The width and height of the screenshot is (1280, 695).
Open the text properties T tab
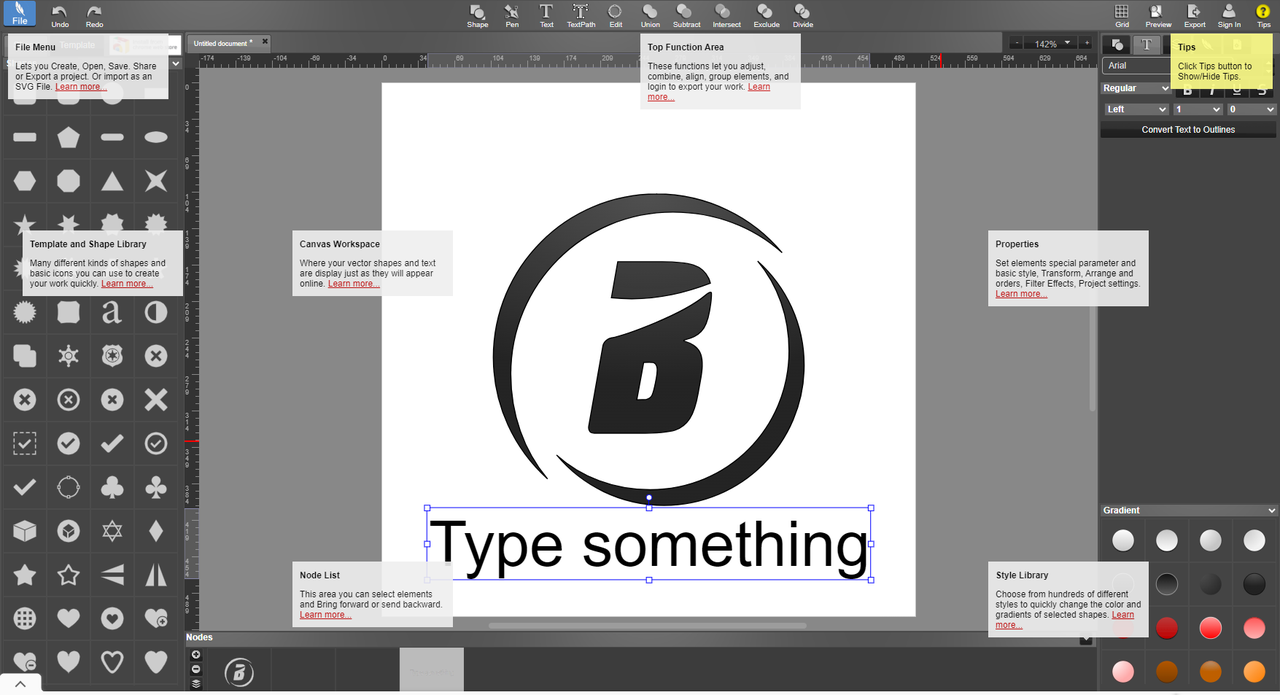pos(1147,45)
